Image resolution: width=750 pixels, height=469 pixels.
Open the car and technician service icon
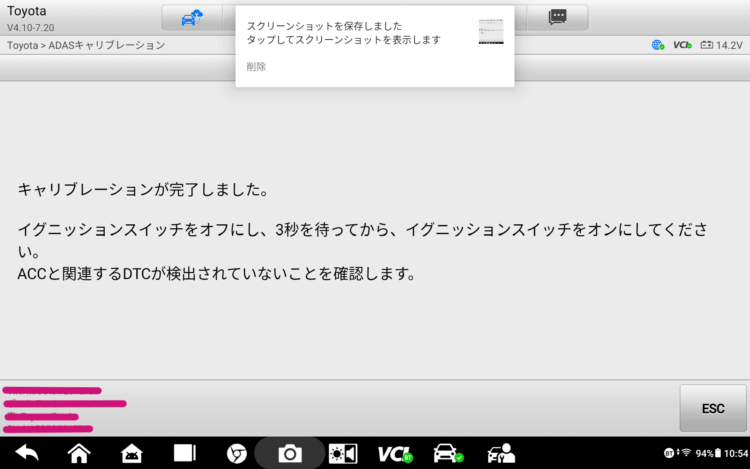click(500, 453)
